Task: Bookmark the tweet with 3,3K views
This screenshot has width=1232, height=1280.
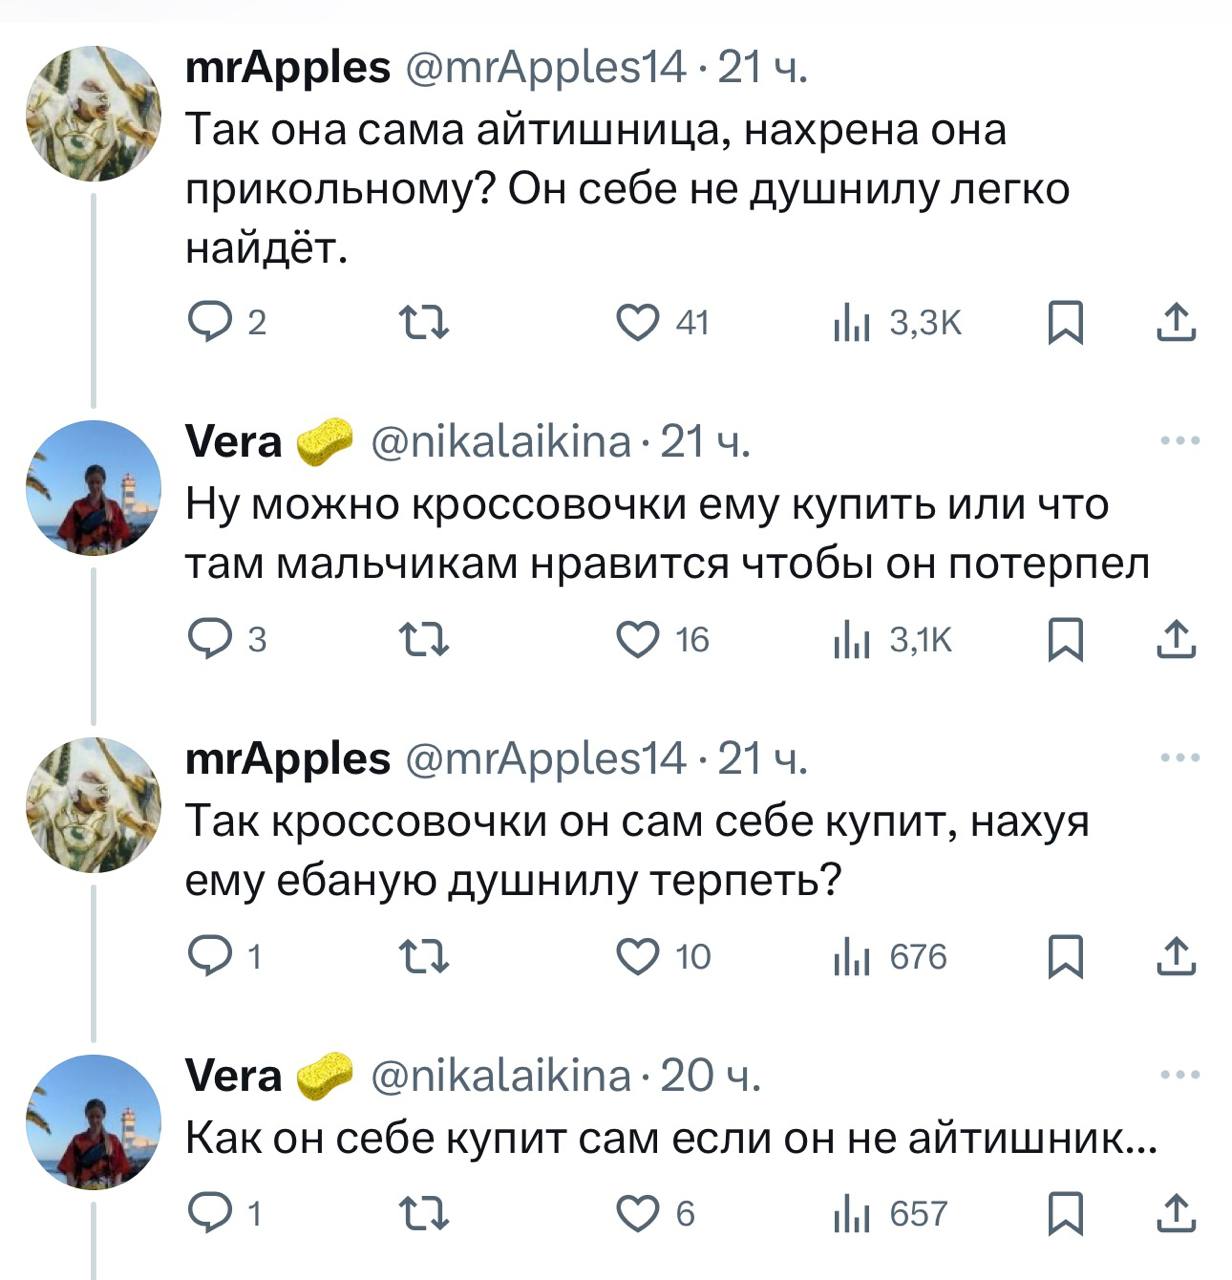Action: [1066, 323]
